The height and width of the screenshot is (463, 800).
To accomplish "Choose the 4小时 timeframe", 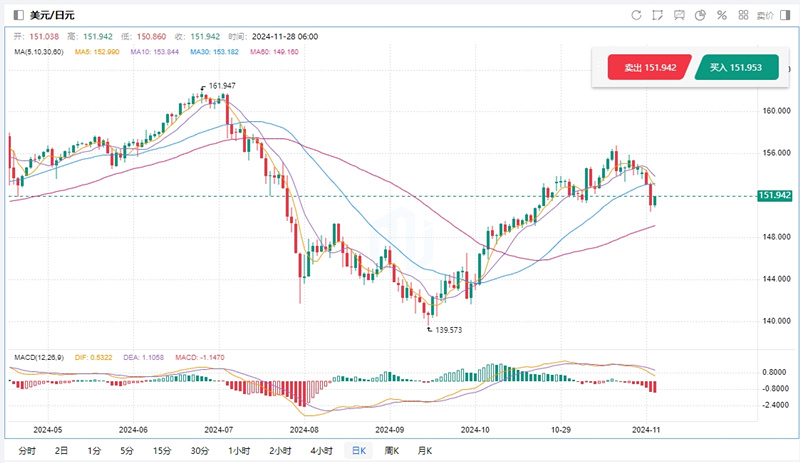I will point(320,451).
